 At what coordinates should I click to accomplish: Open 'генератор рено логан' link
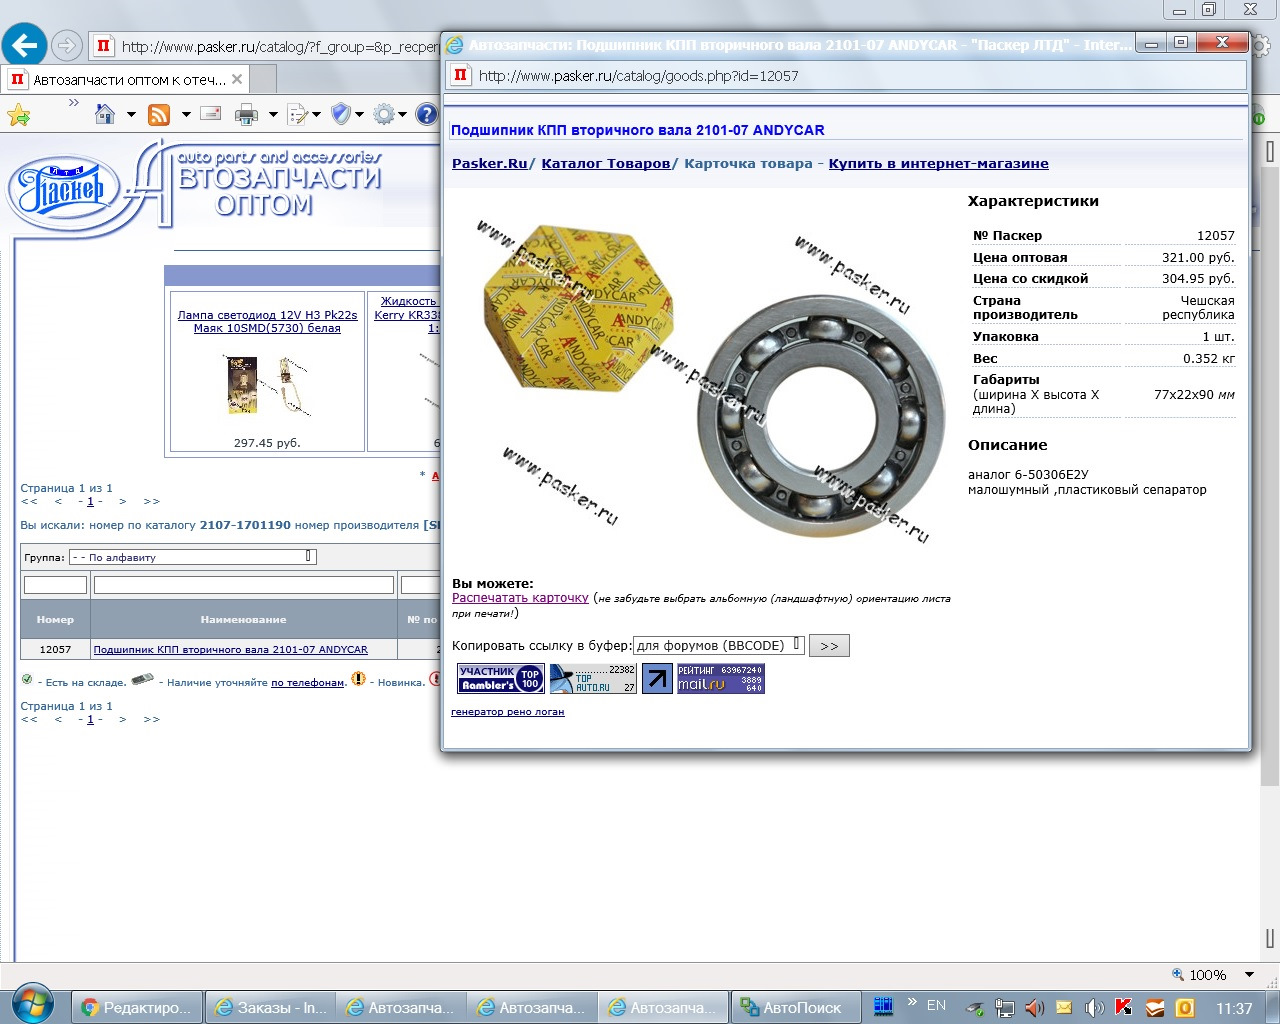[508, 712]
